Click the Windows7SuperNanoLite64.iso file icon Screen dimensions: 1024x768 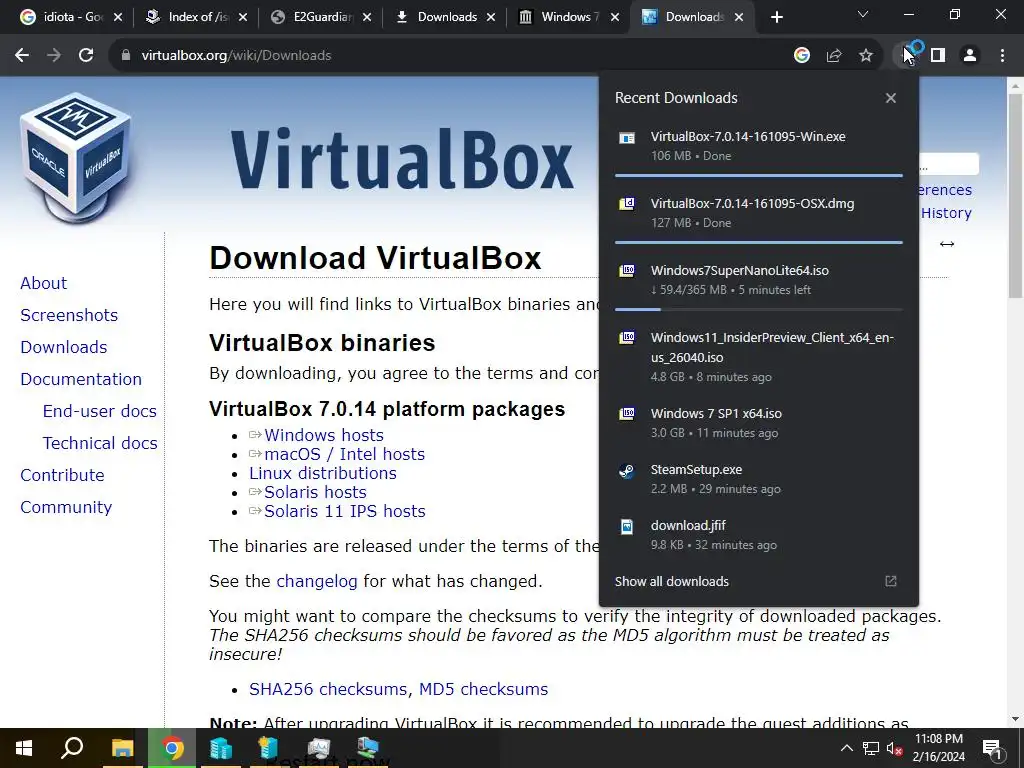point(627,271)
